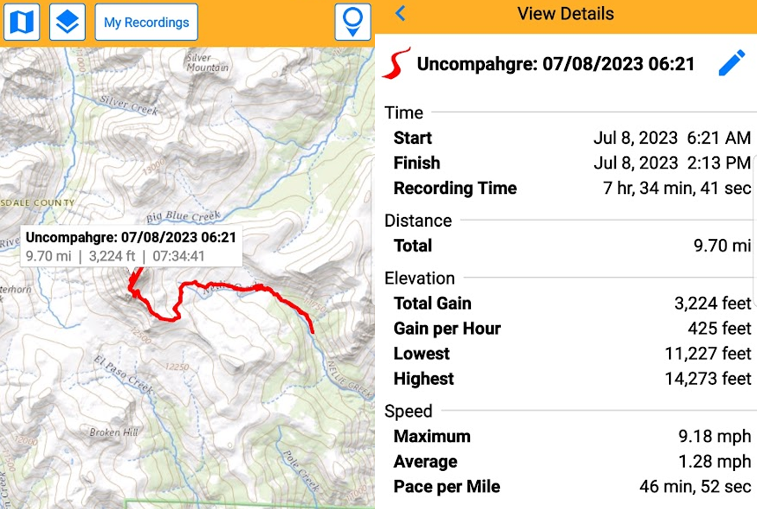Click the Total distance row

(x=571, y=246)
